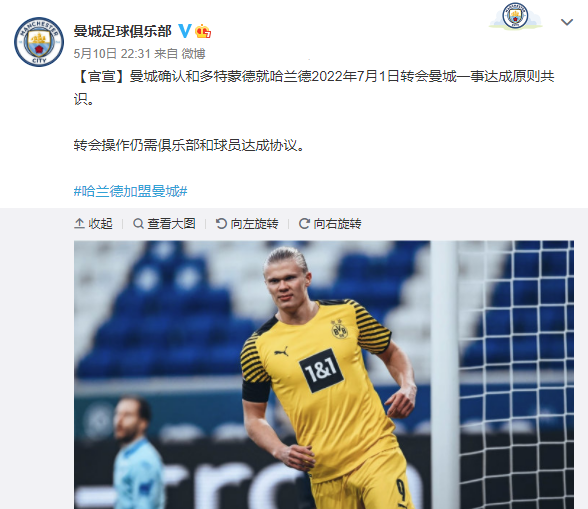Screen dimensions: 588x509
Task: Click the crown membership badge icon
Action: (203, 31)
